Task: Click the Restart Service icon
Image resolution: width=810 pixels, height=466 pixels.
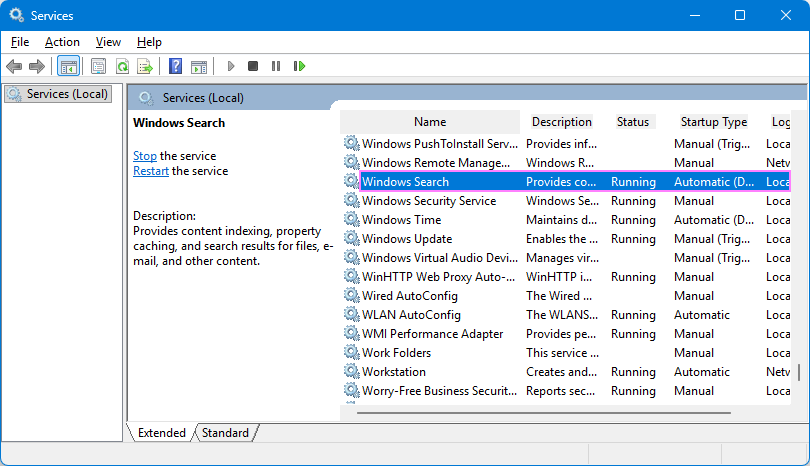Action: pyautogui.click(x=299, y=66)
